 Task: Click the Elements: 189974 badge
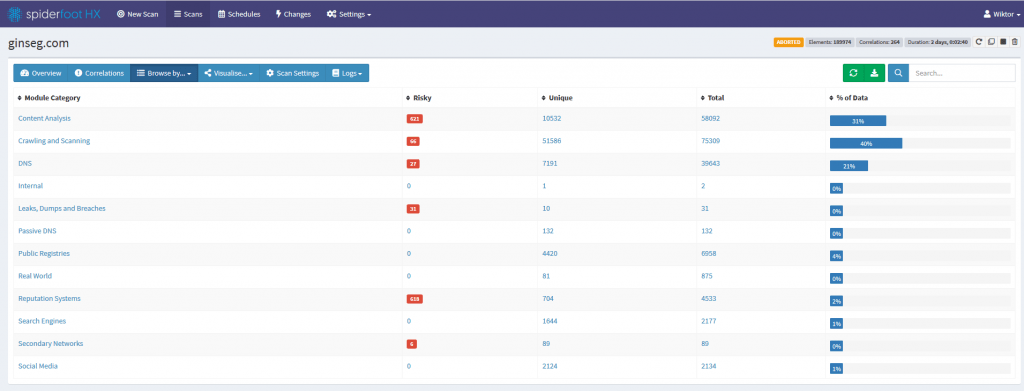(829, 42)
